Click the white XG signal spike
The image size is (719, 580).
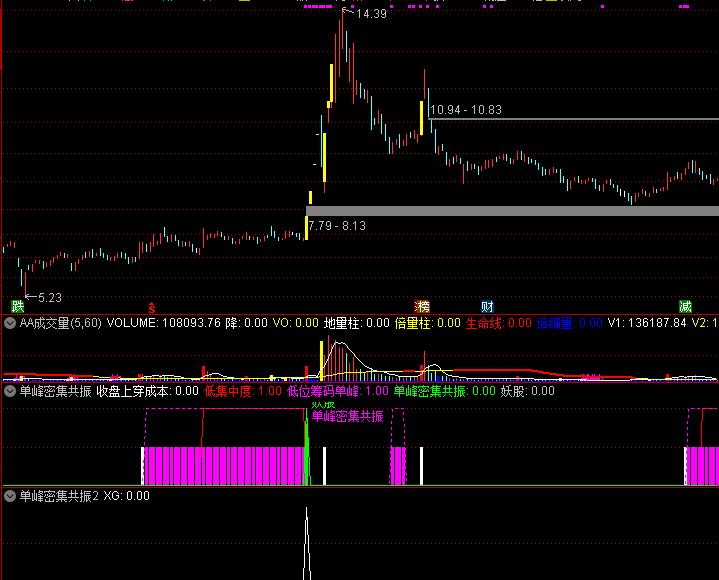[307, 543]
